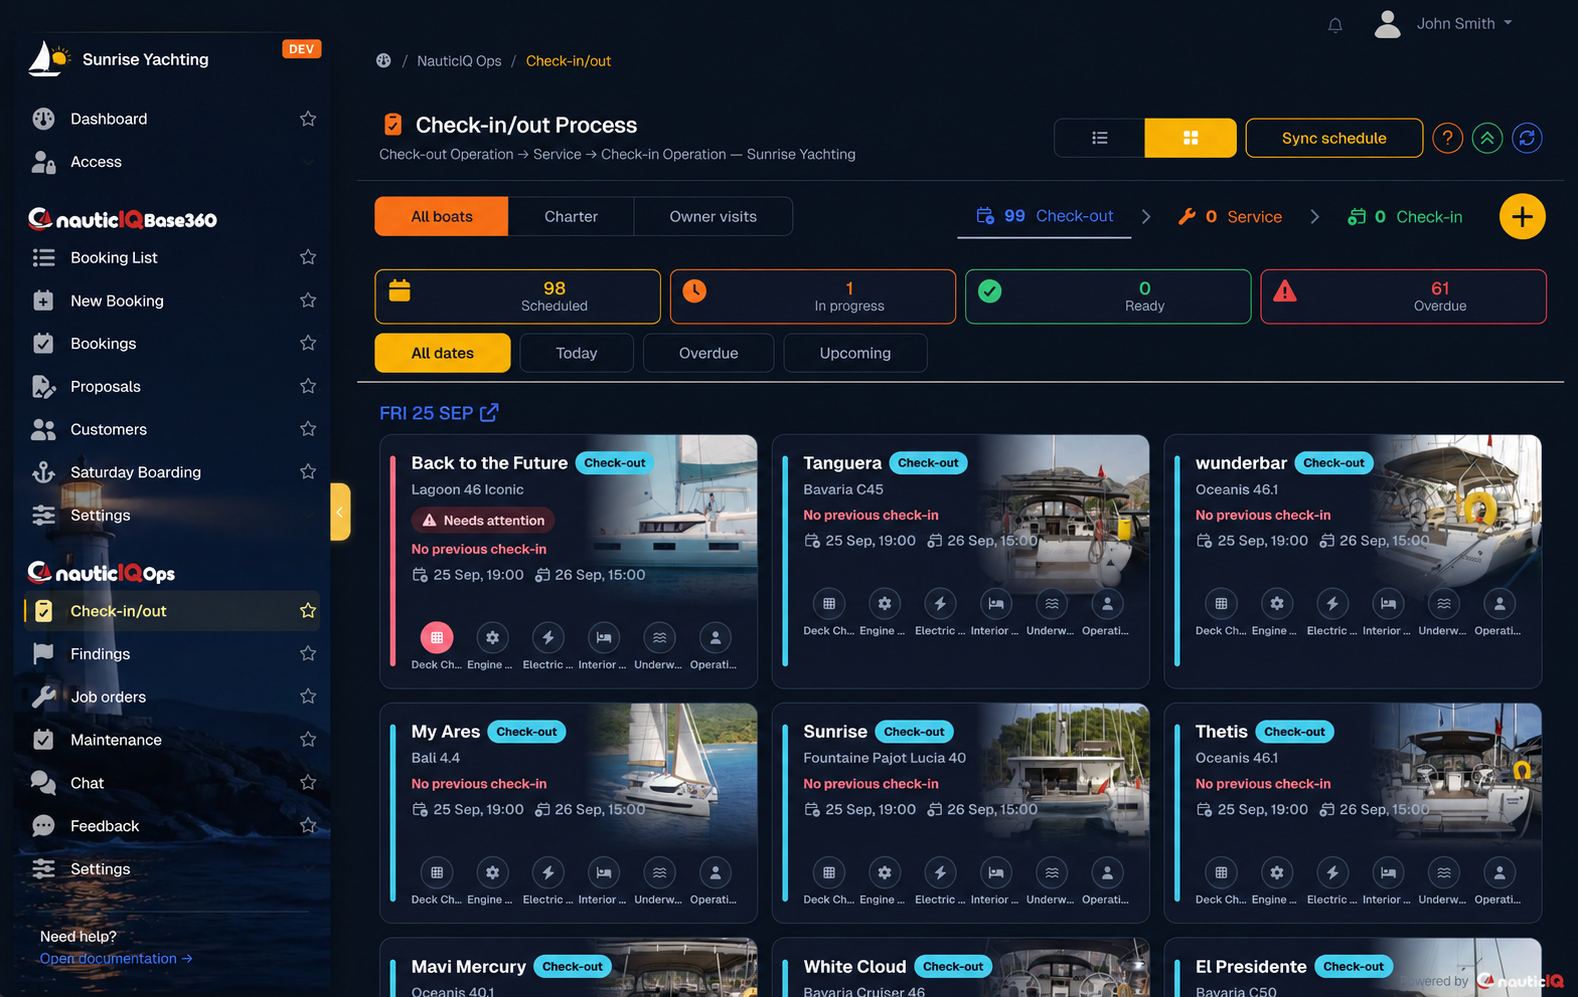The height and width of the screenshot is (997, 1578).
Task: Click the home globe breadcrumb icon
Action: pos(383,61)
